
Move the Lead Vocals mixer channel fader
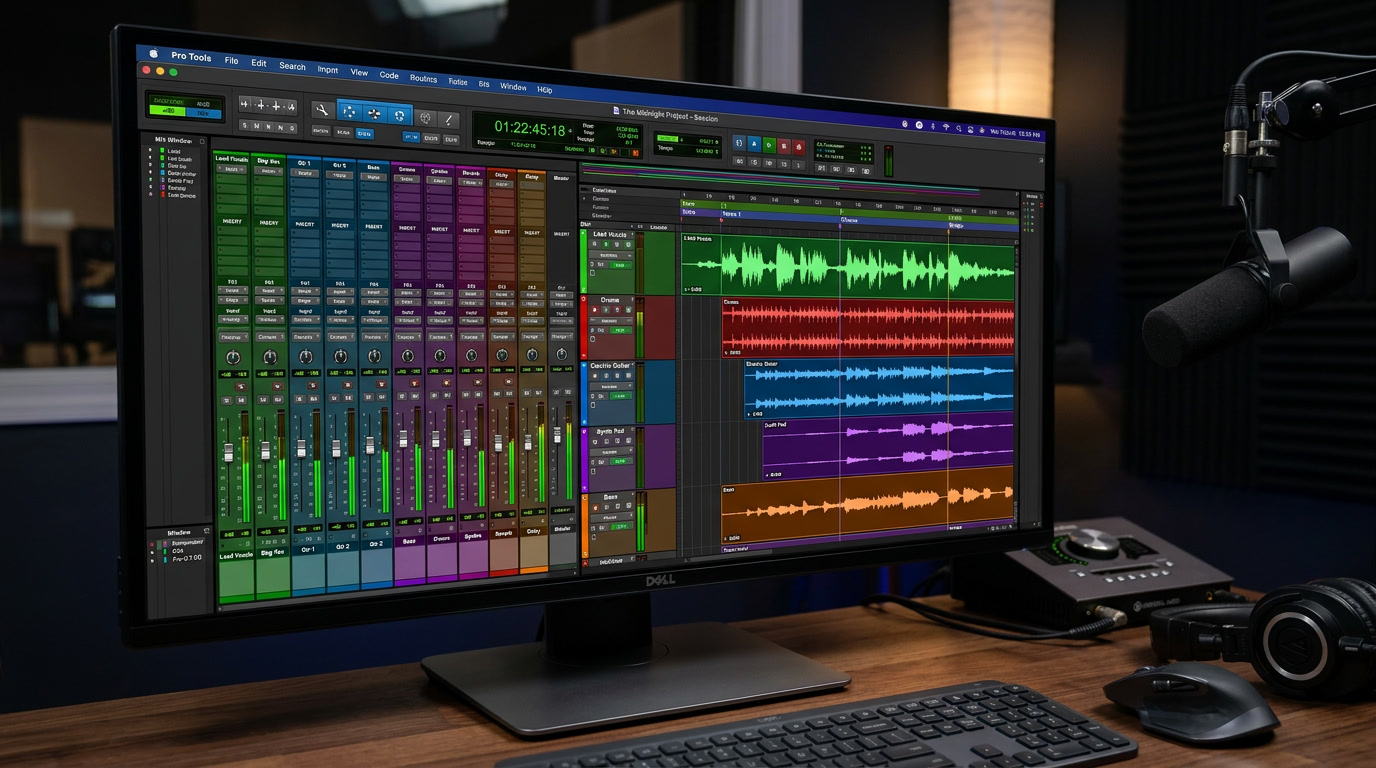coord(229,452)
